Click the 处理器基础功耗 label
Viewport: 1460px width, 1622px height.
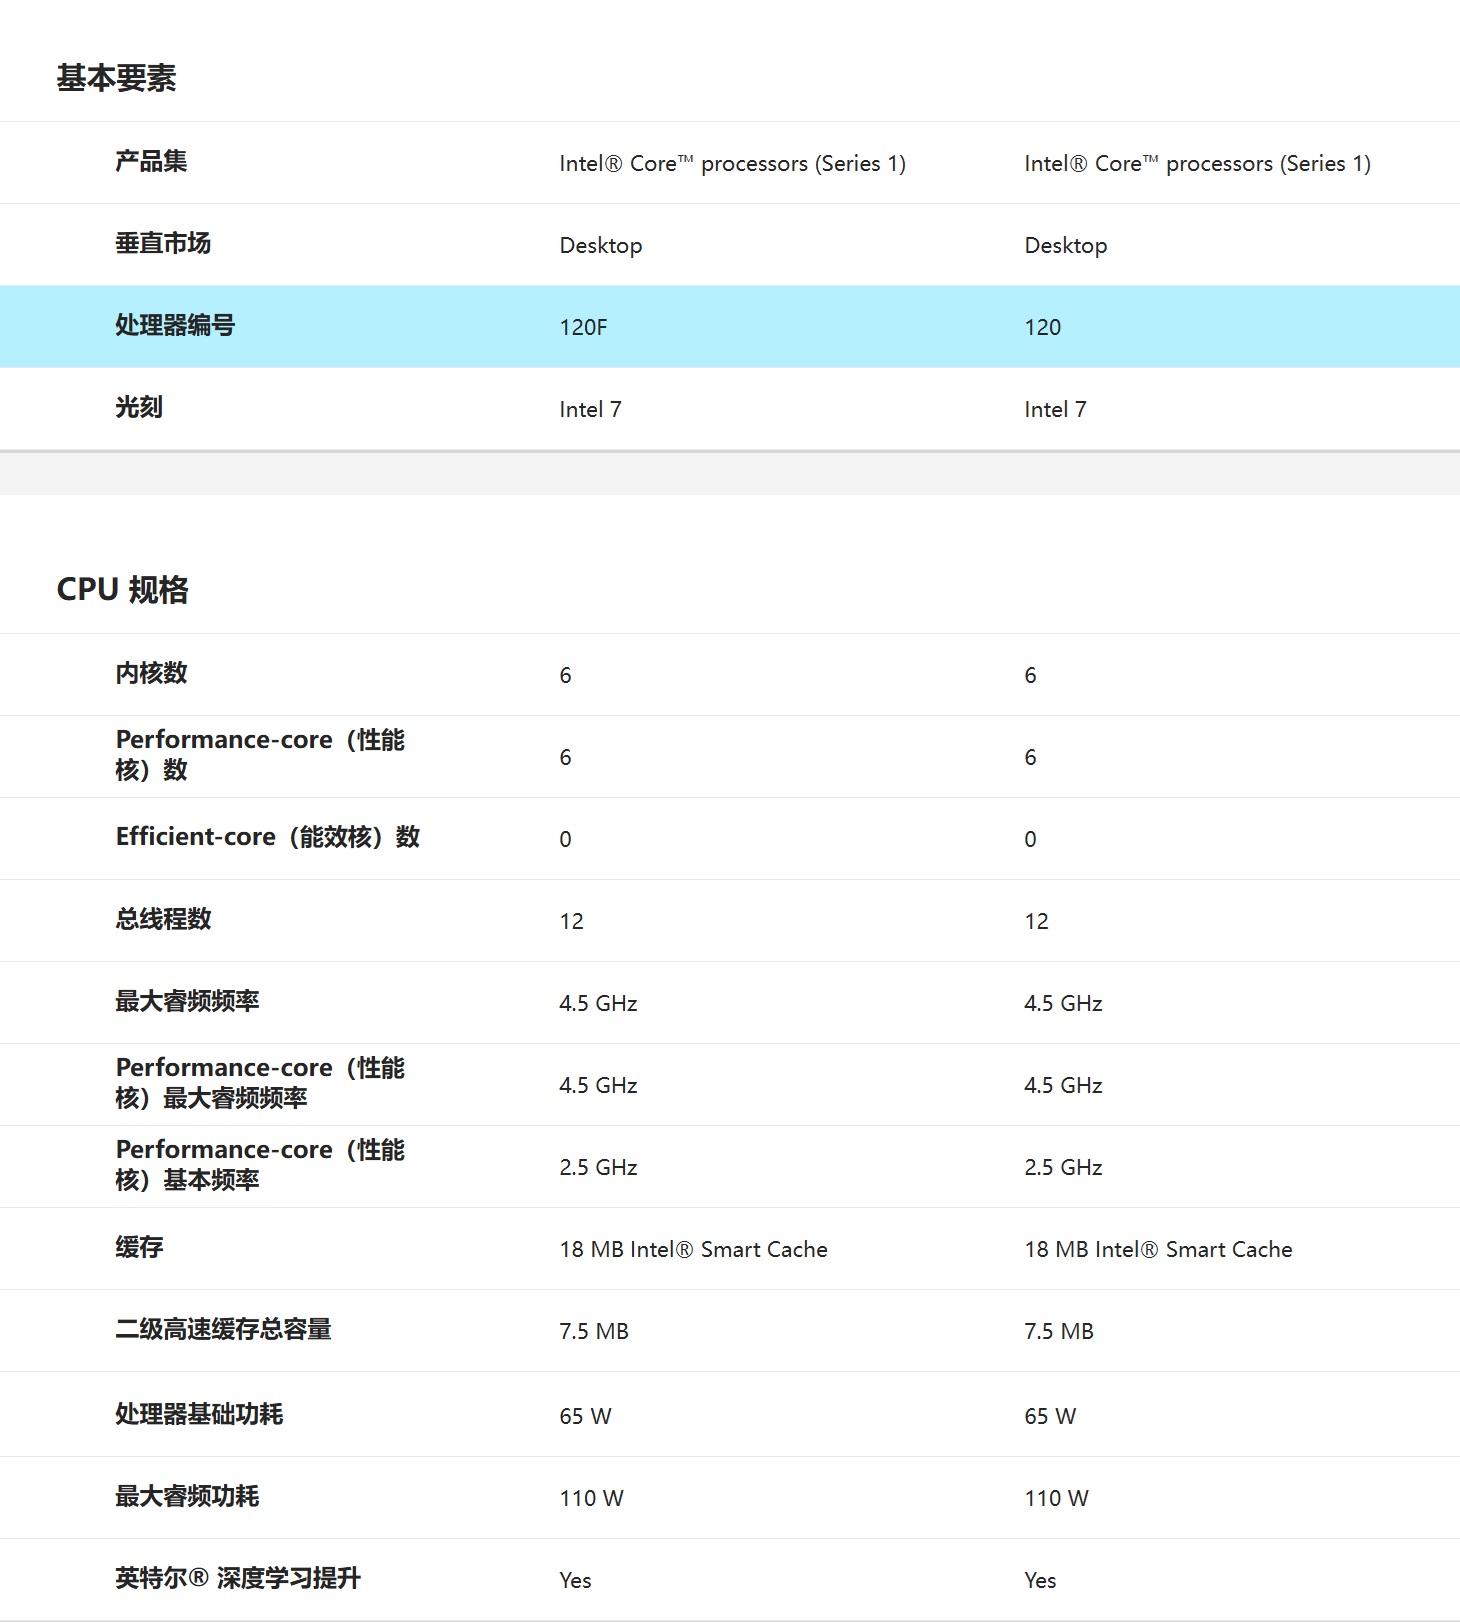pos(199,1414)
